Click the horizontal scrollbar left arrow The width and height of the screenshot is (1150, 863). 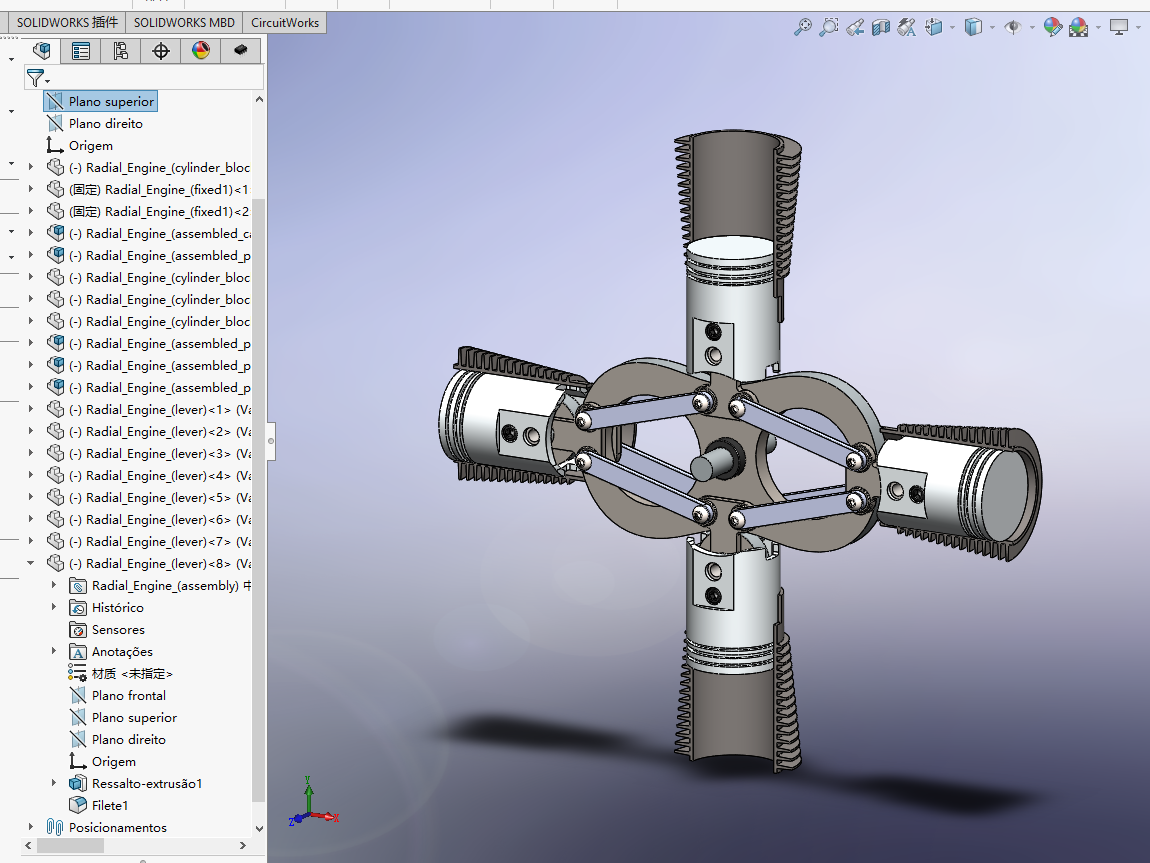[28, 845]
